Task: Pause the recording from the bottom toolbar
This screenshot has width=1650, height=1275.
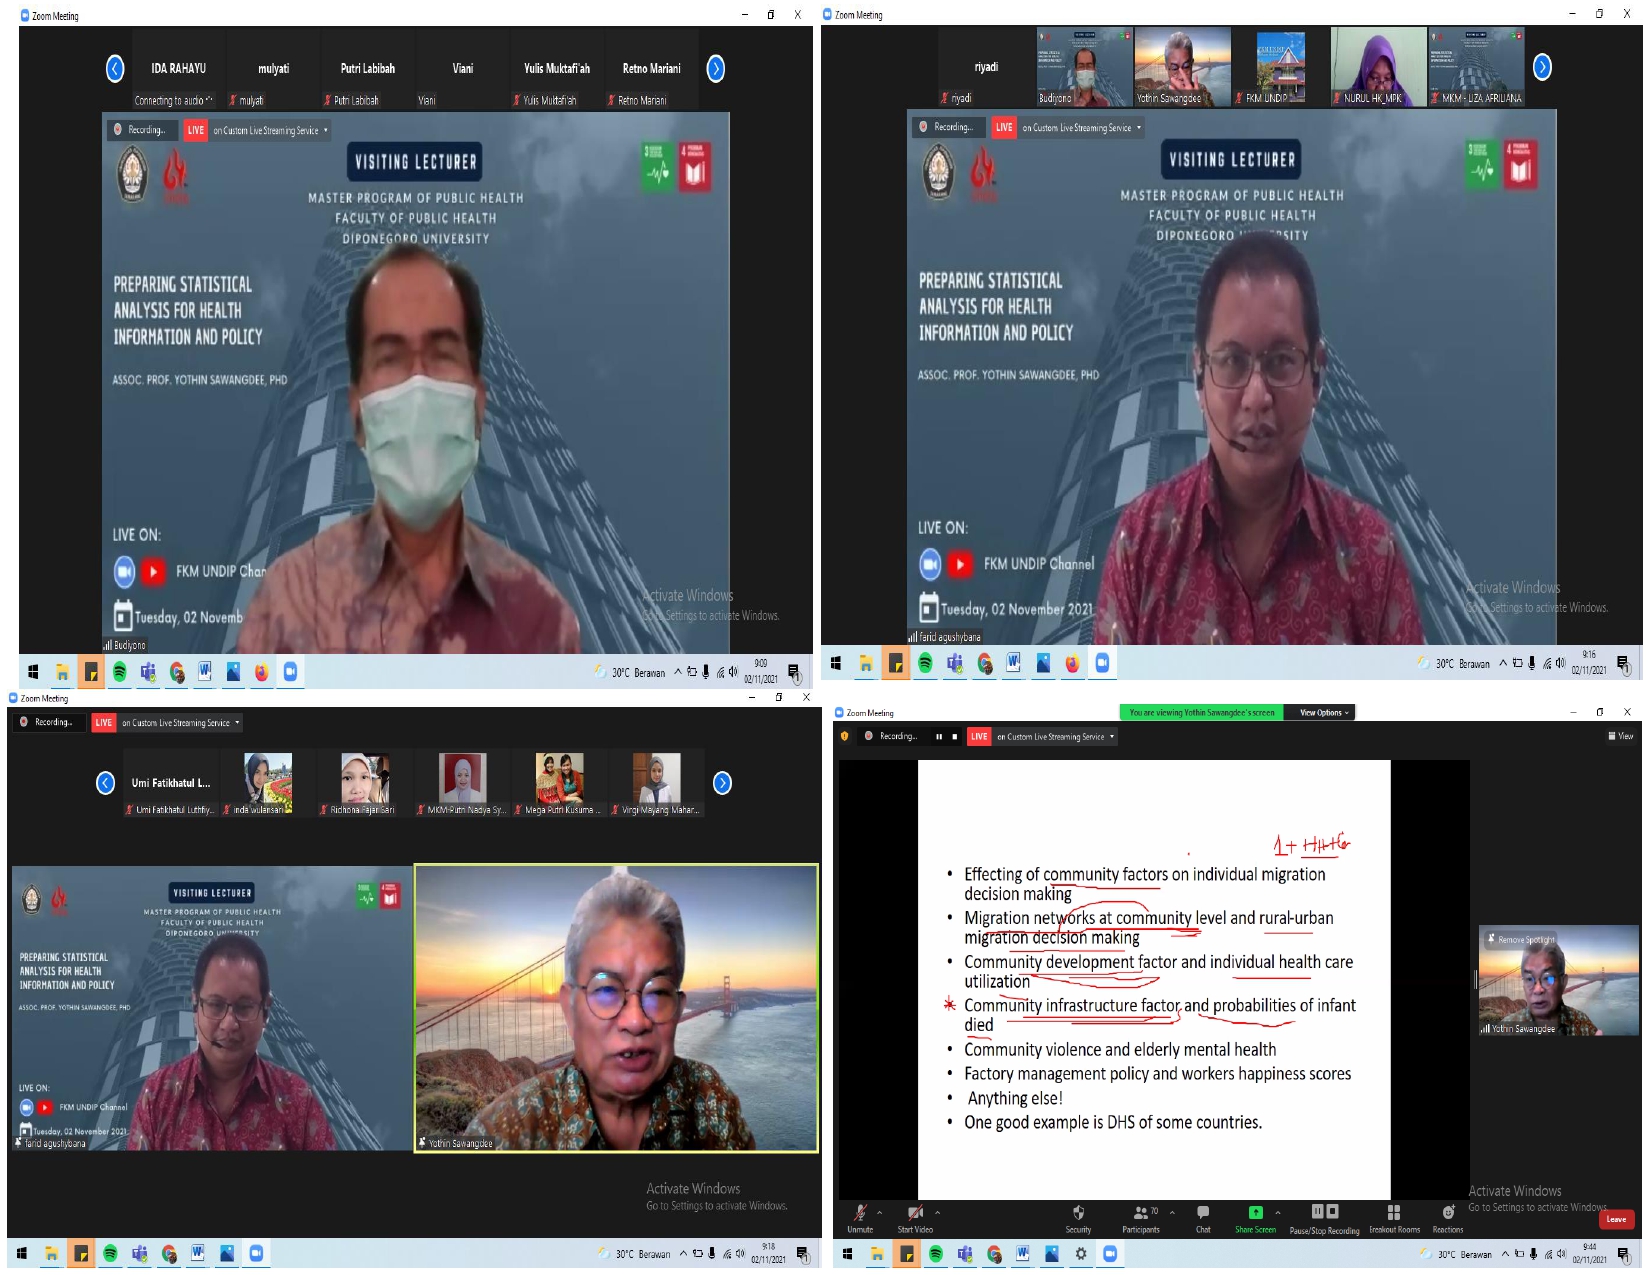Action: [x=1318, y=1211]
